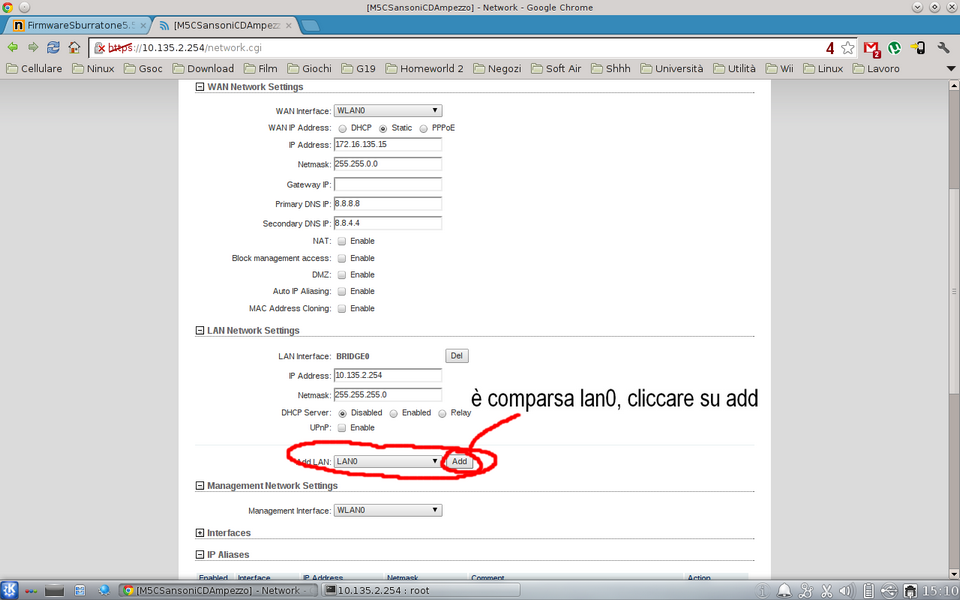Viewport: 960px width, 600px height.
Task: Open the Add LAN dropdown showing LAN0
Action: point(388,461)
